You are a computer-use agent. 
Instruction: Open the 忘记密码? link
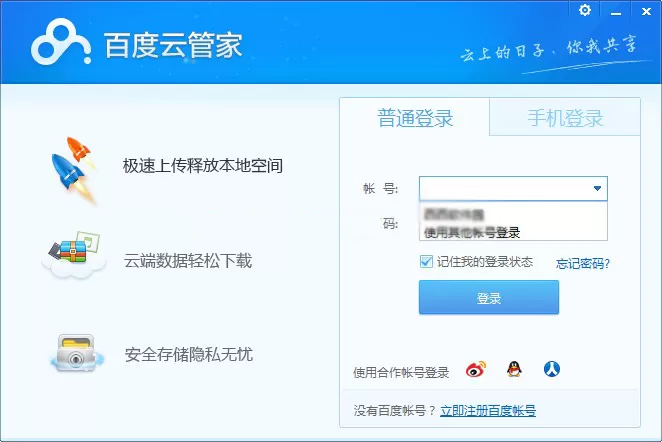tap(583, 264)
